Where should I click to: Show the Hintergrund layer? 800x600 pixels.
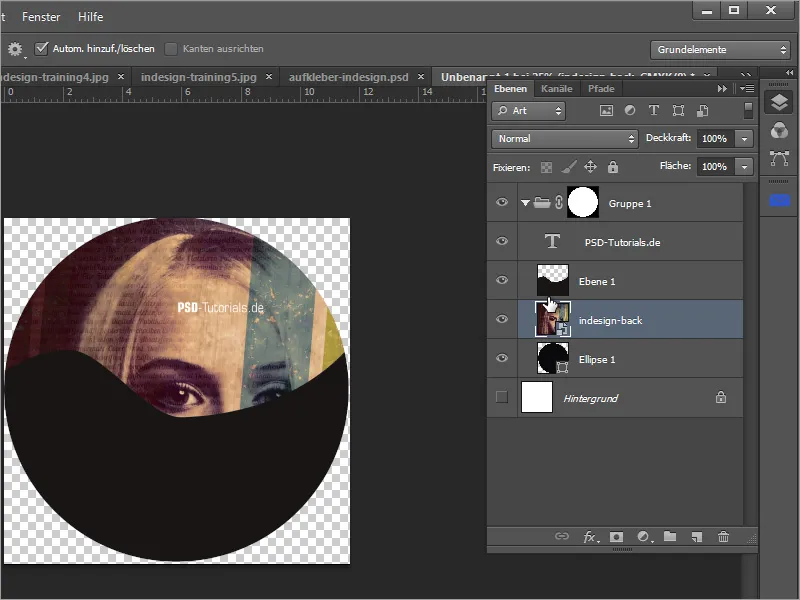(501, 397)
